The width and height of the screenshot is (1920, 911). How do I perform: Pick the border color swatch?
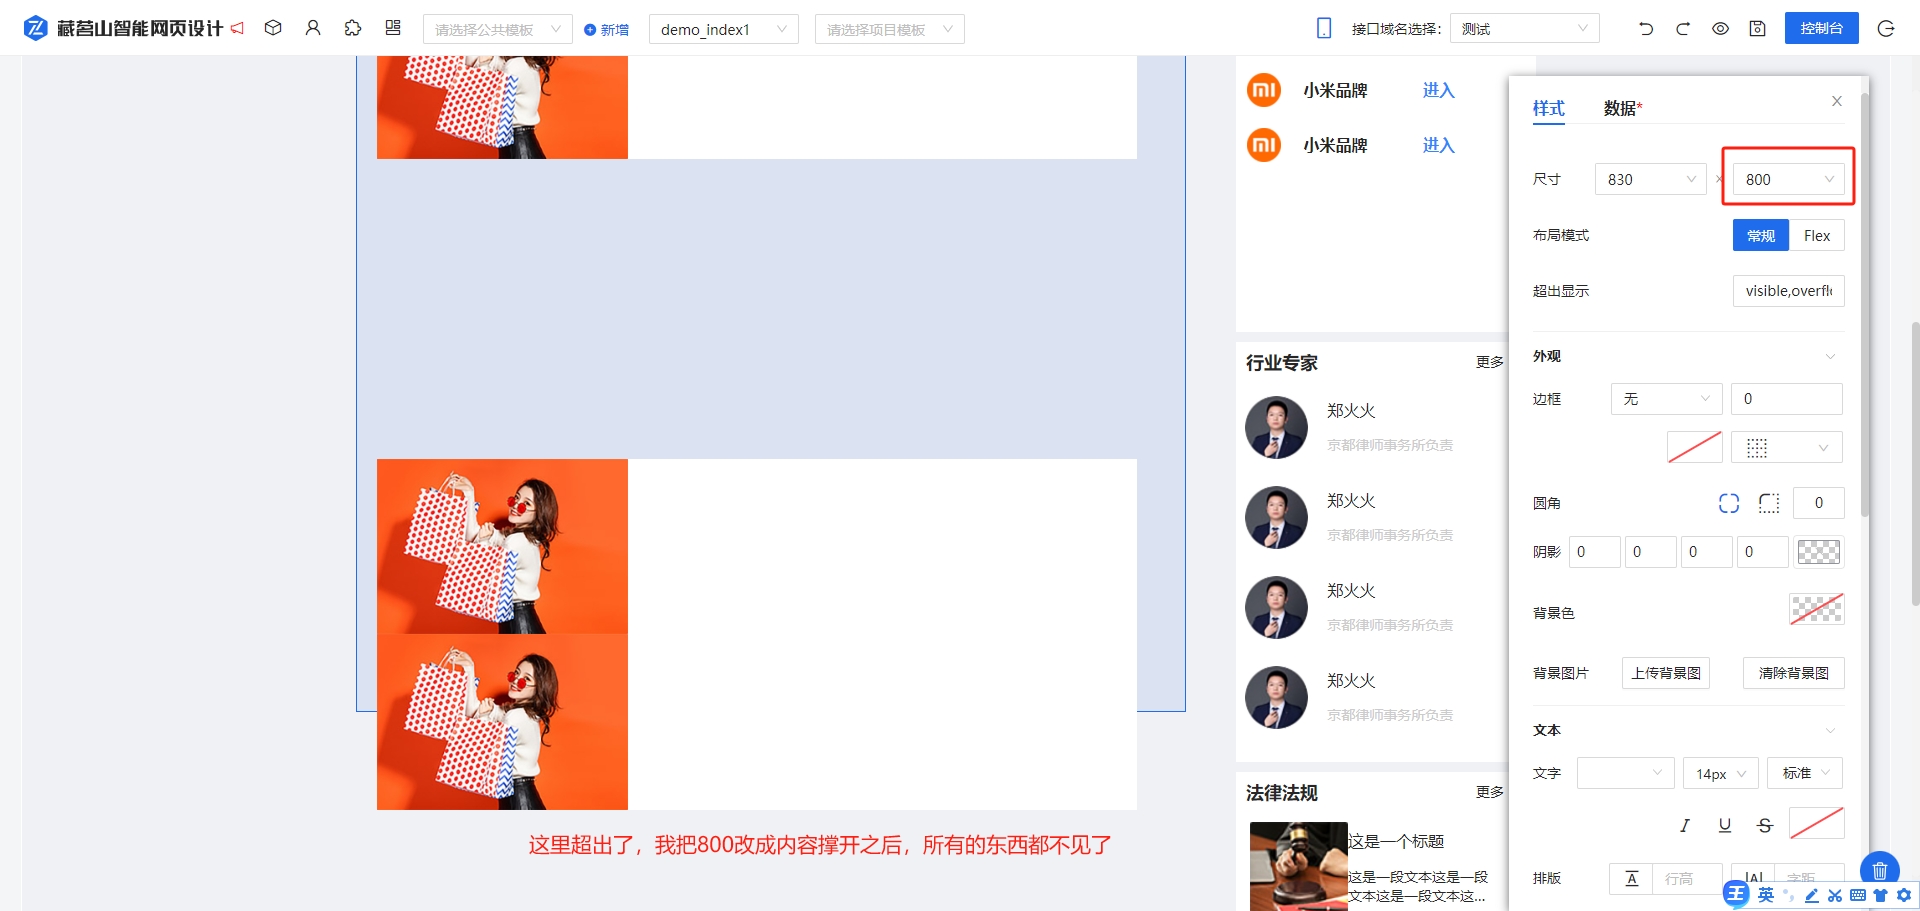click(1695, 447)
